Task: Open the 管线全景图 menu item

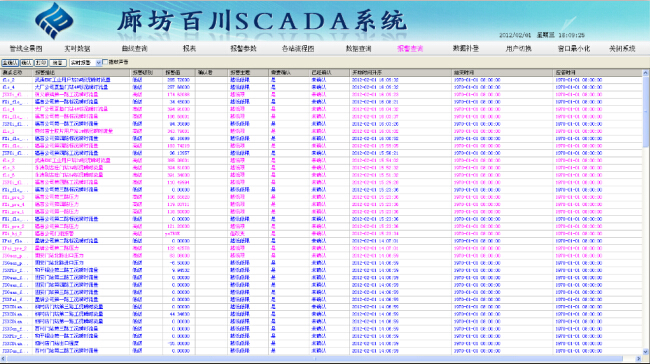Action: [x=26, y=49]
